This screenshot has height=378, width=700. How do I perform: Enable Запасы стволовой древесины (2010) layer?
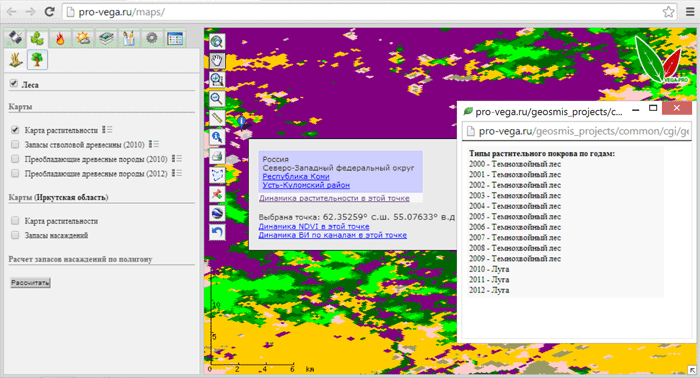[x=15, y=144]
